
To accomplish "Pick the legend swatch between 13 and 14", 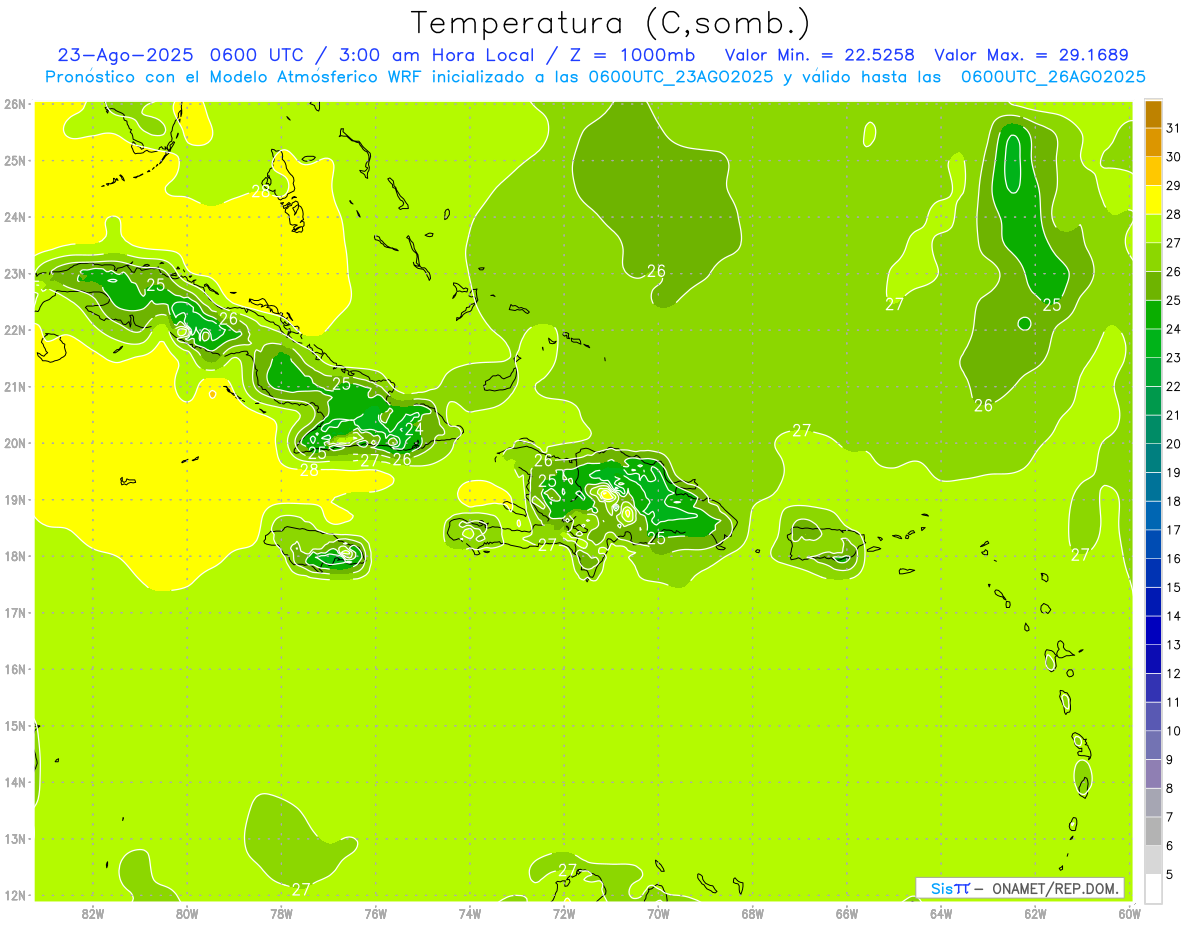I will point(1154,631).
